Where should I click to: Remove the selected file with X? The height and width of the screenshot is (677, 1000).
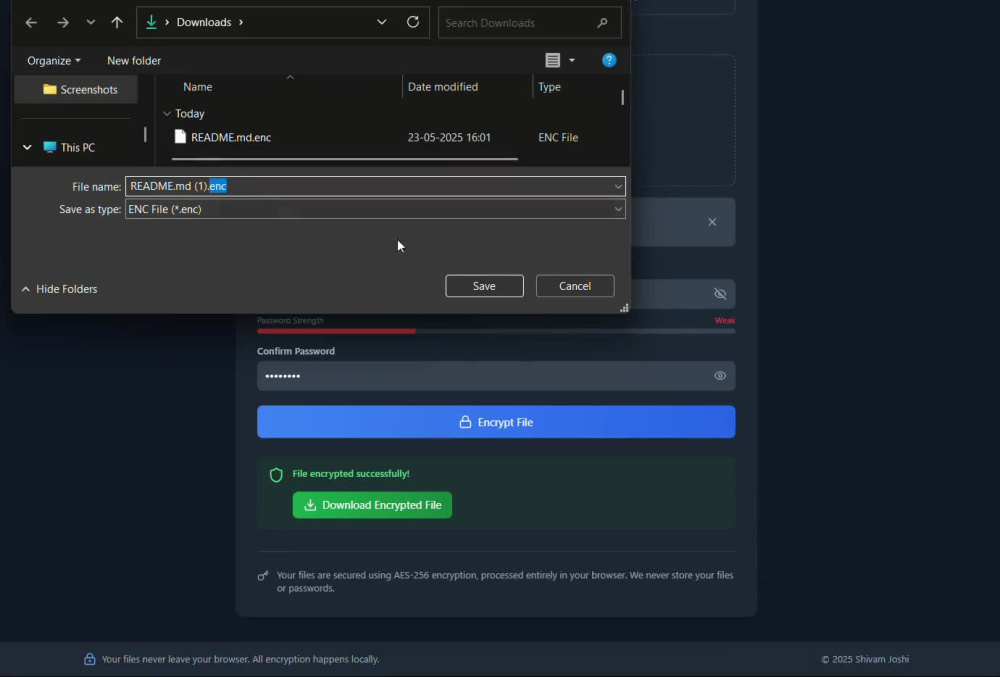pos(712,222)
